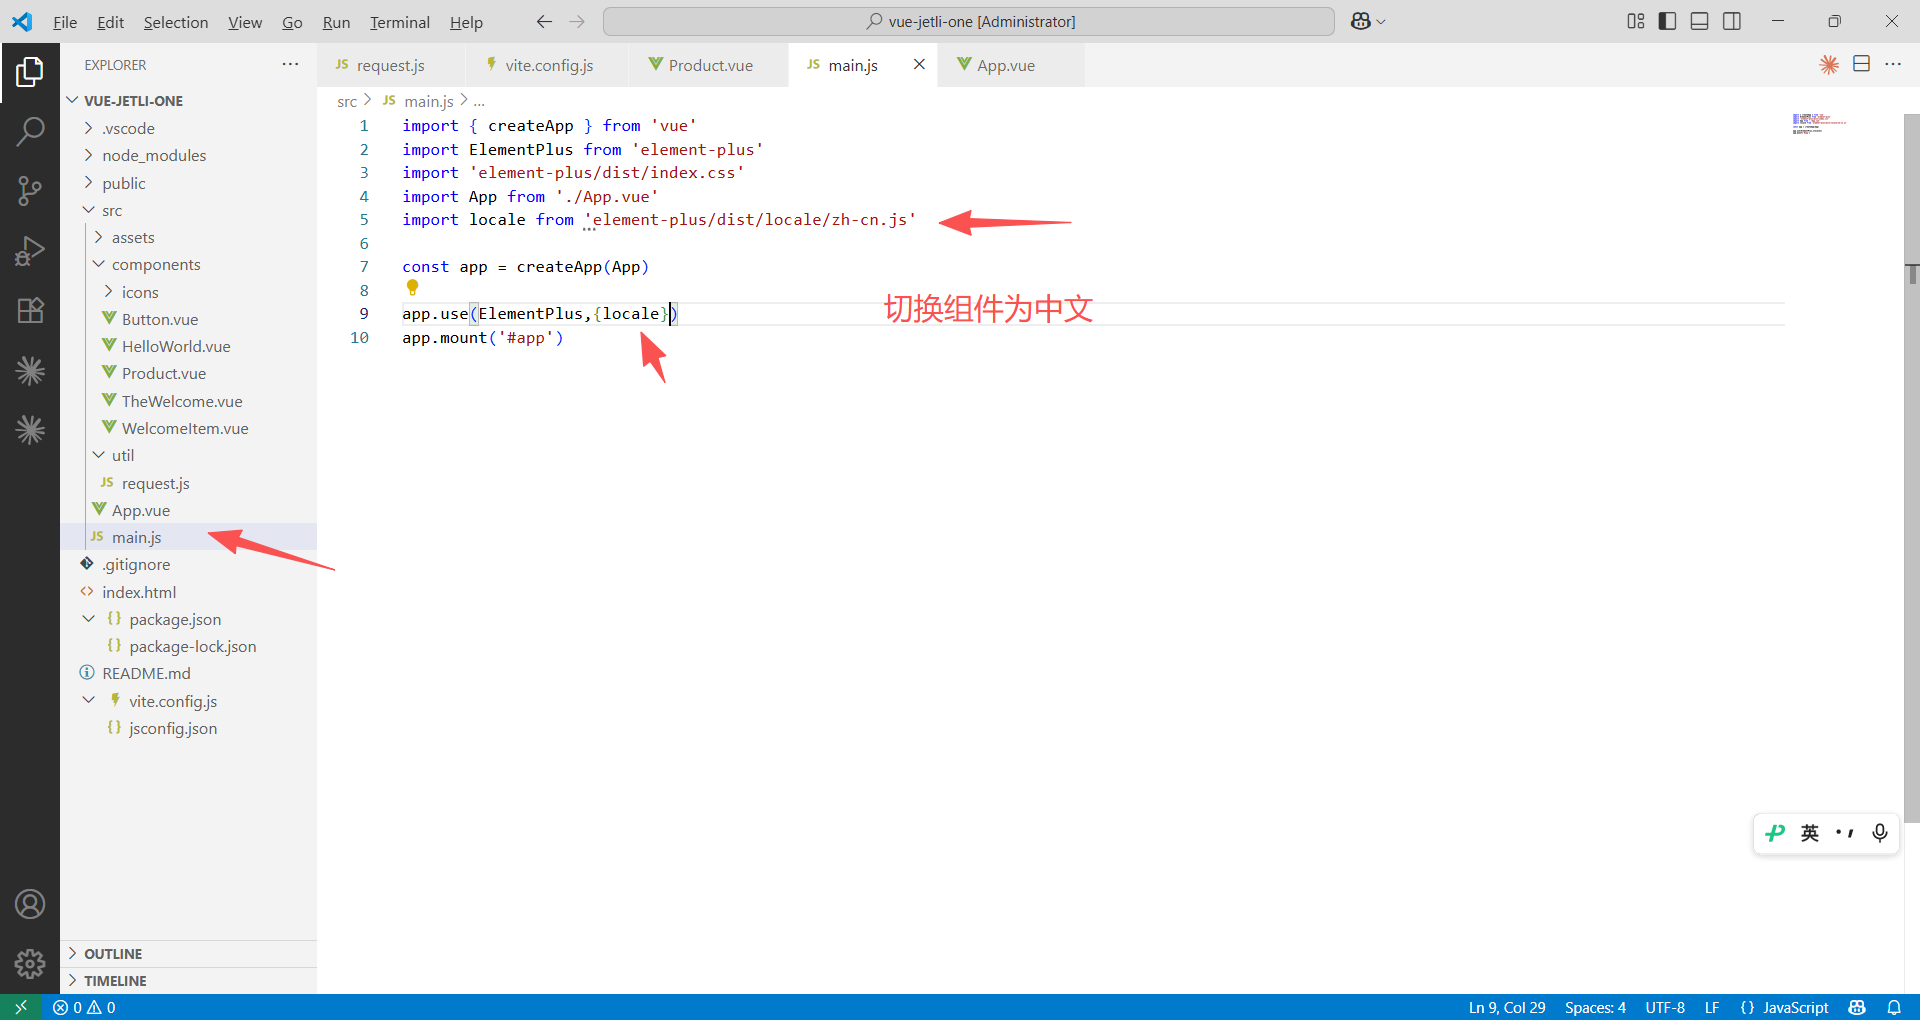Open Customize Layout control
The image size is (1920, 1020).
1636,21
